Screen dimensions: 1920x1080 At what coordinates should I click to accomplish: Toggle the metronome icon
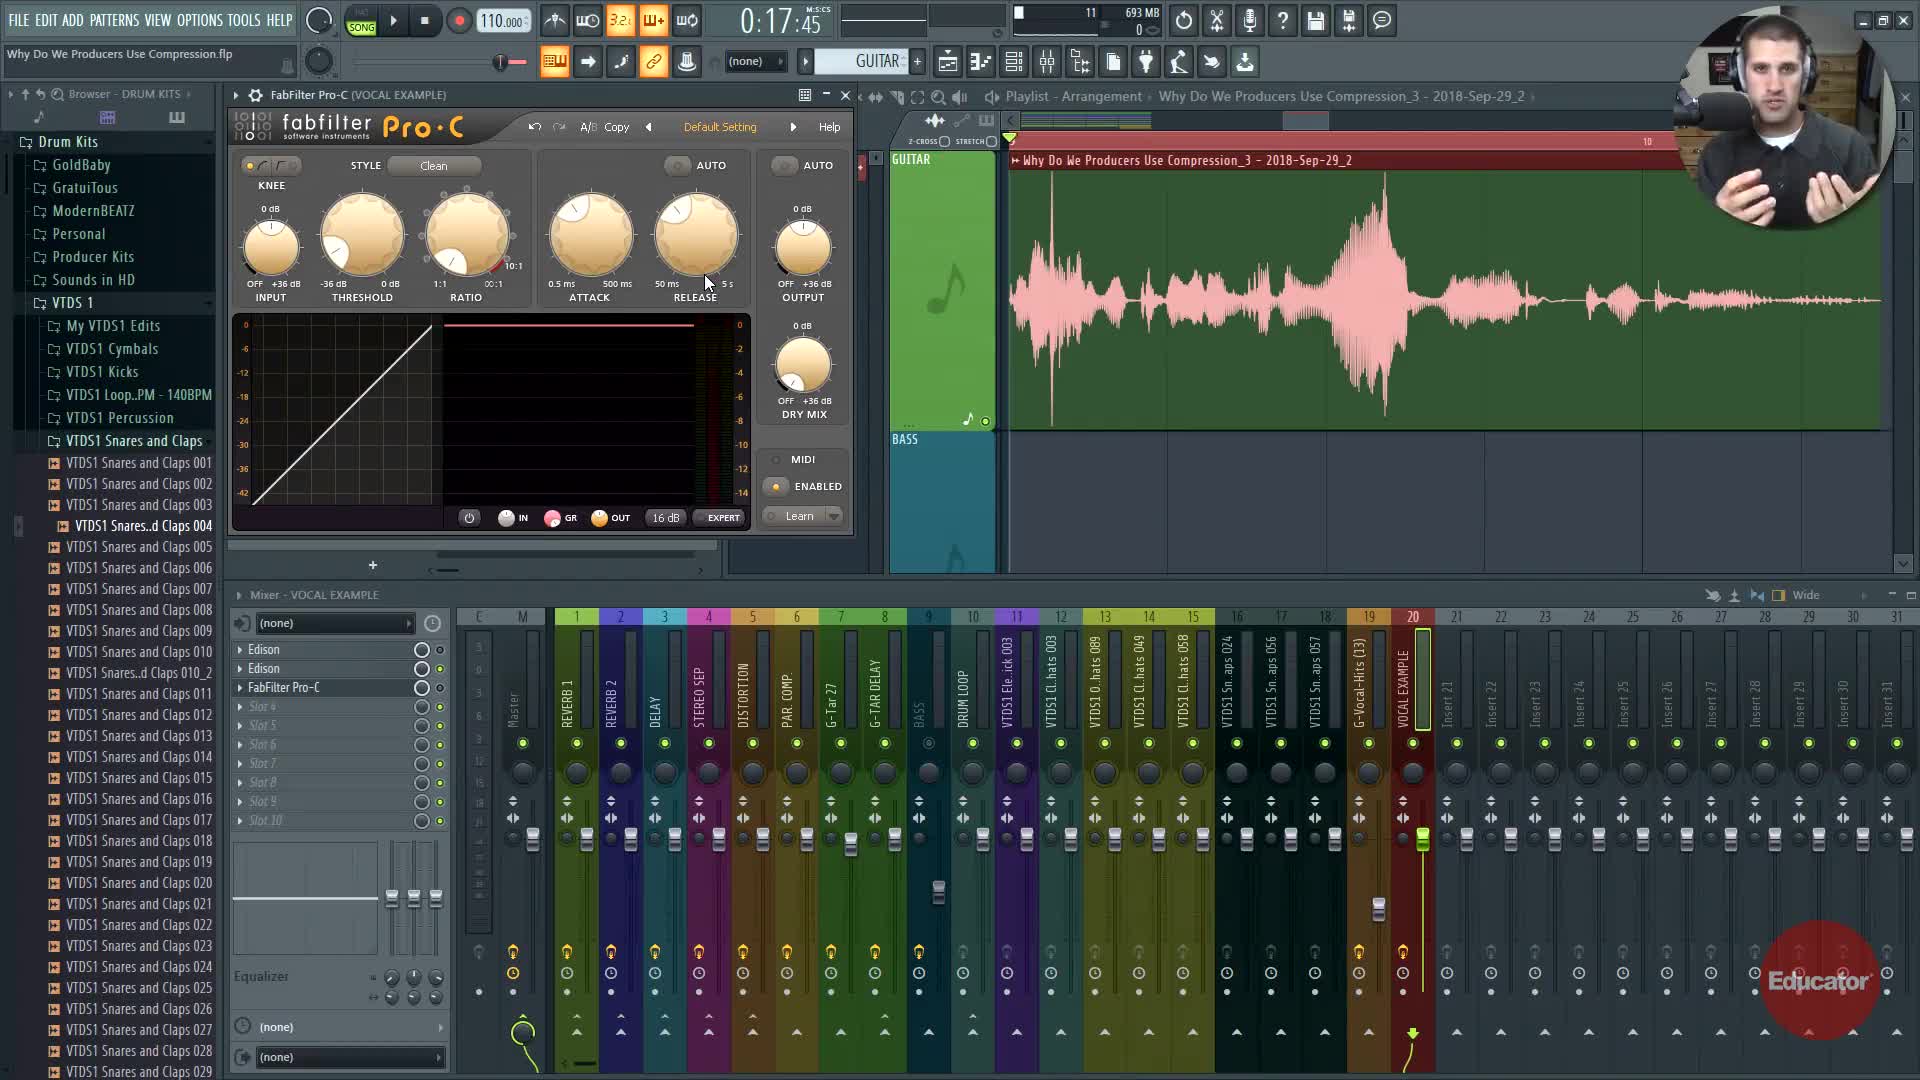coord(555,21)
